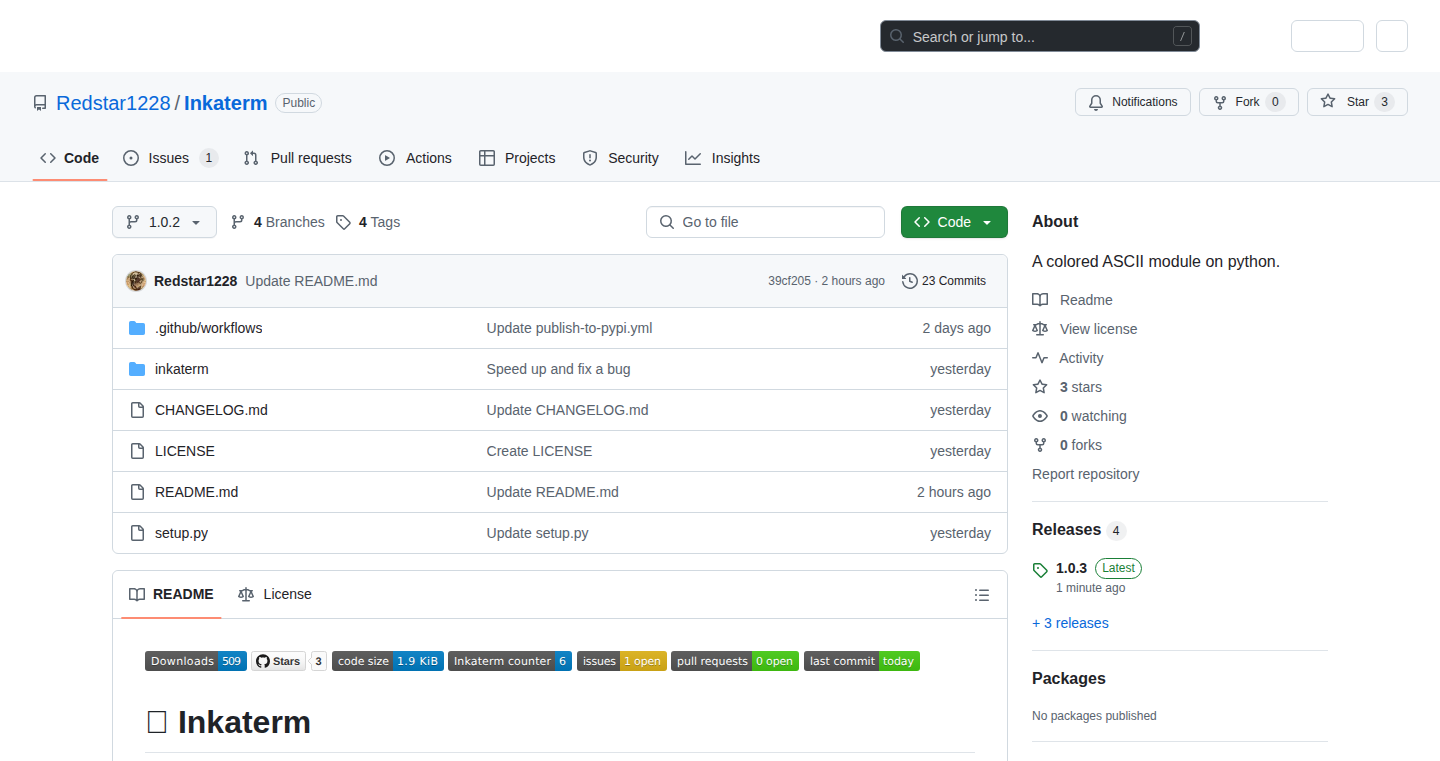Click the Inkaterm counter badge
This screenshot has height=761, width=1440.
[510, 661]
